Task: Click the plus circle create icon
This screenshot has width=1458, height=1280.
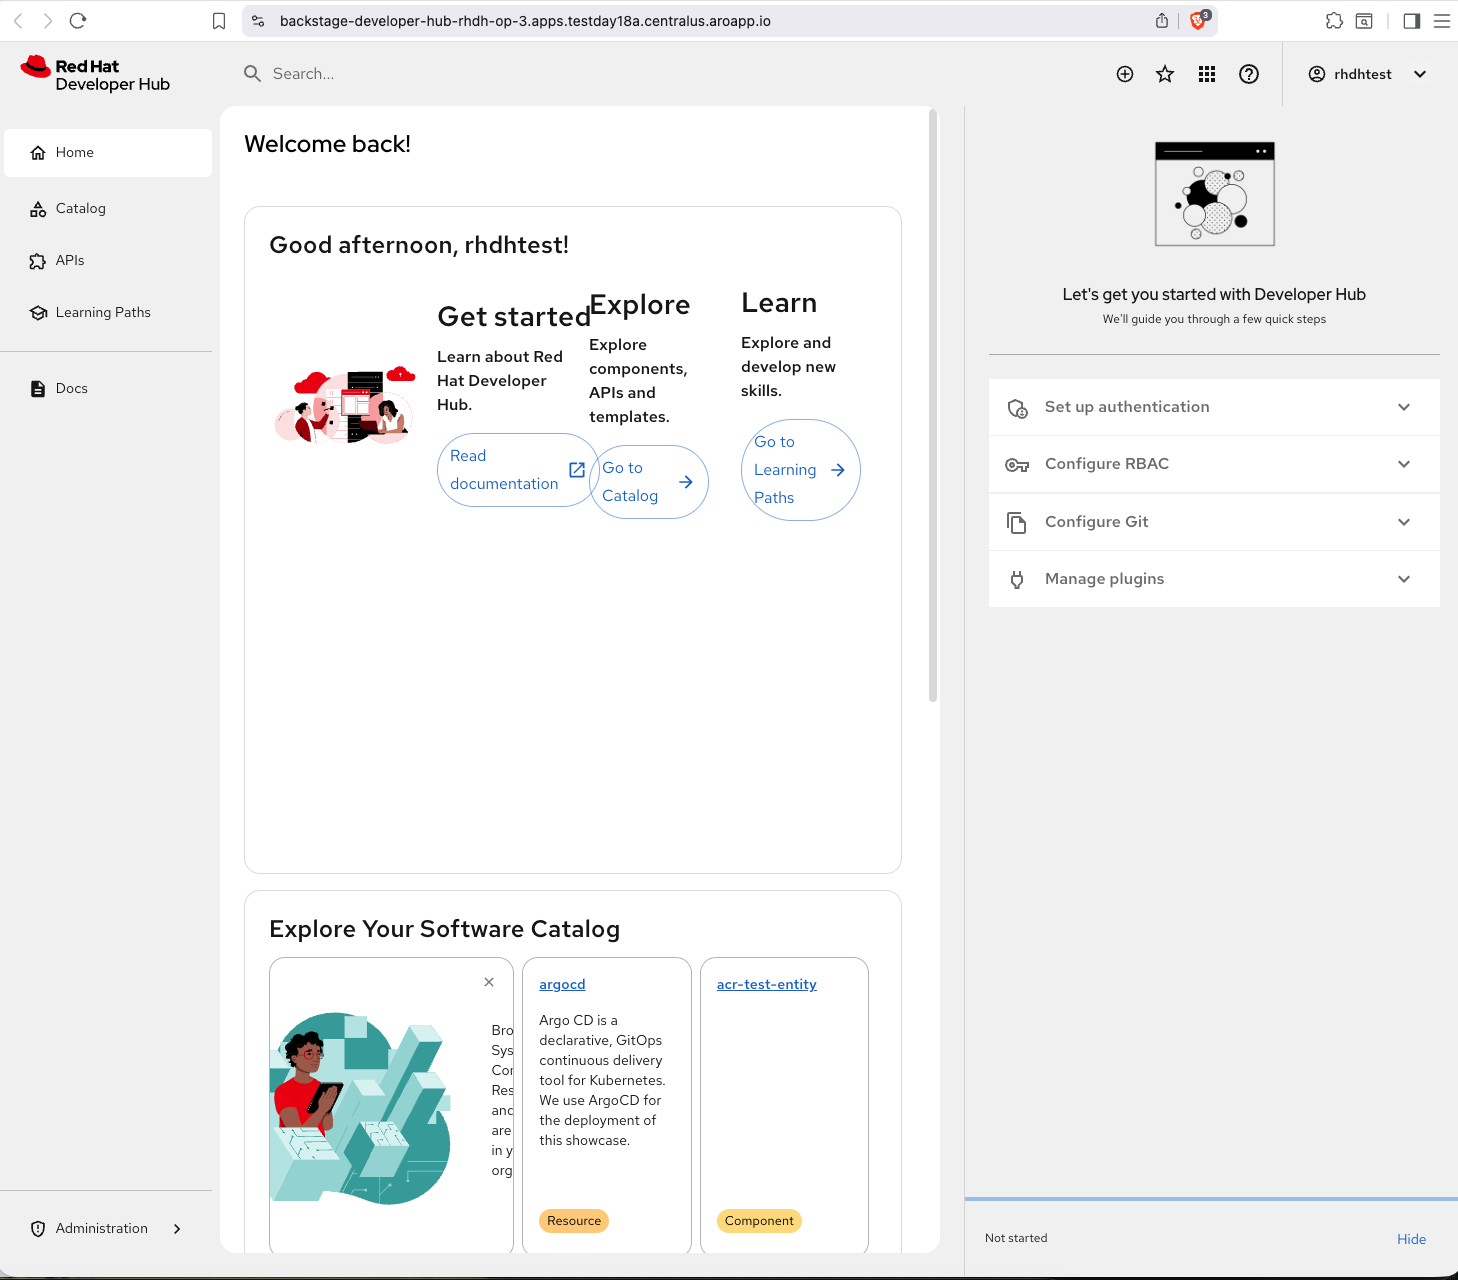Action: click(1125, 74)
